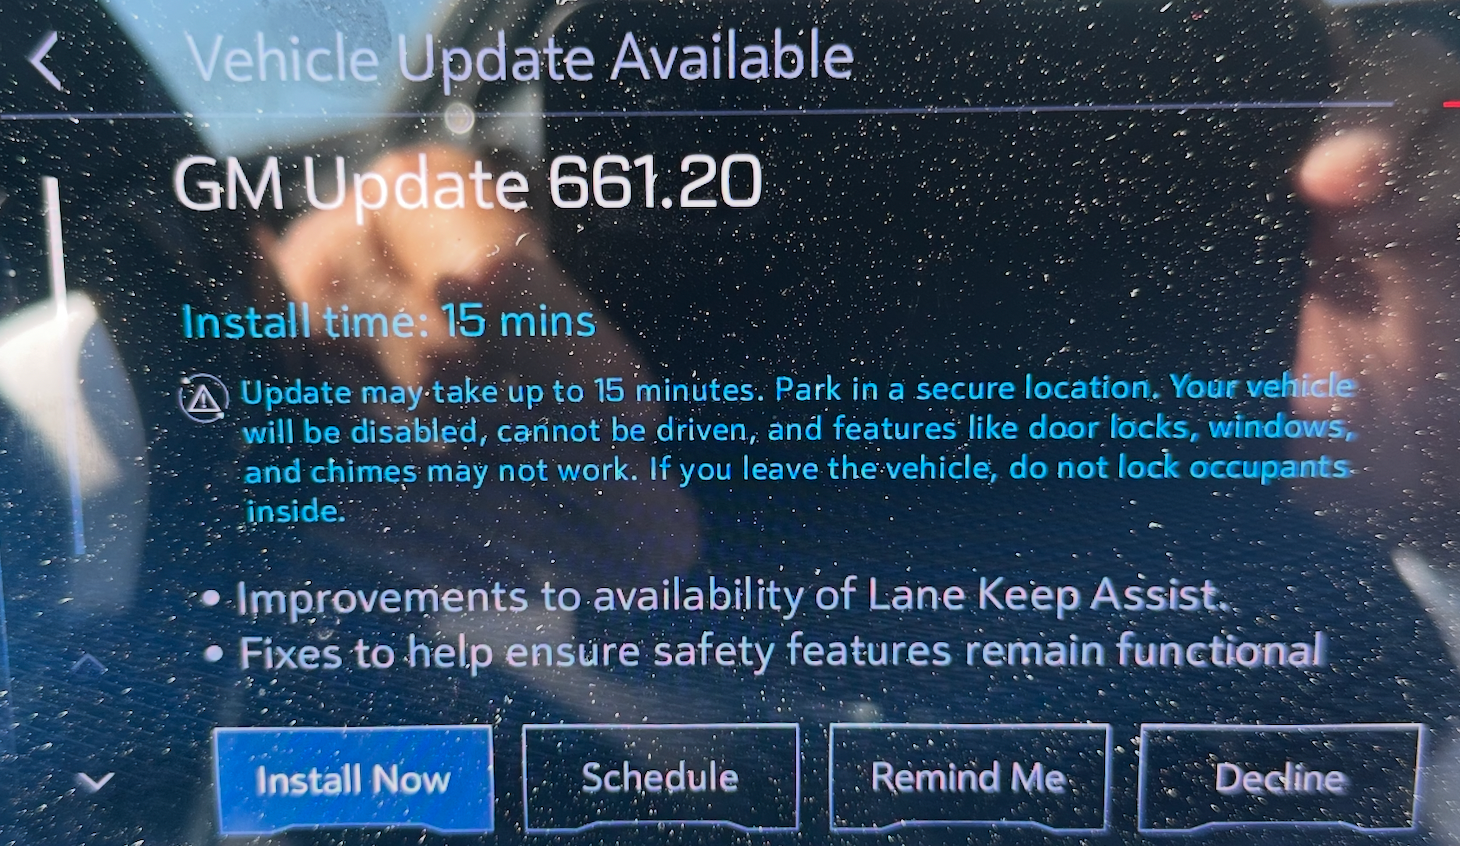Tap the update warning paragraph text

coord(798,449)
